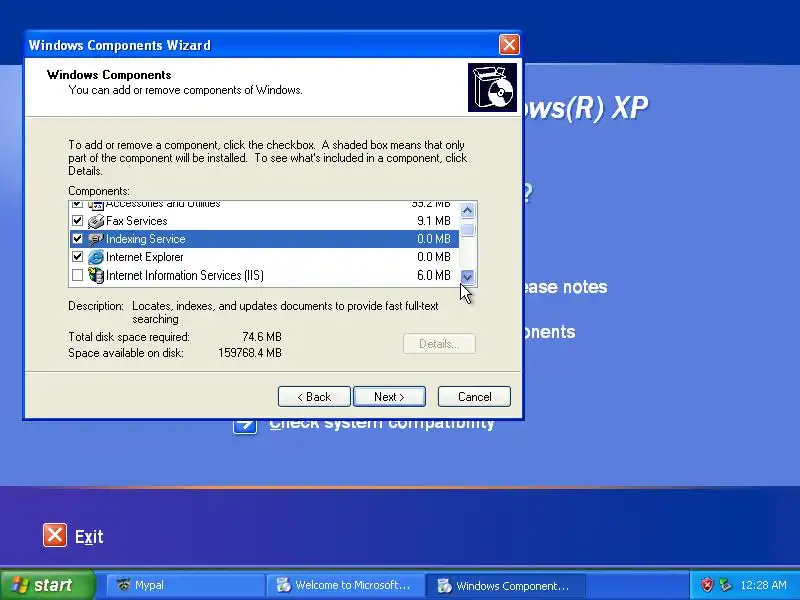Select the Windows Component taskbar button
The width and height of the screenshot is (800, 600).
(506, 585)
